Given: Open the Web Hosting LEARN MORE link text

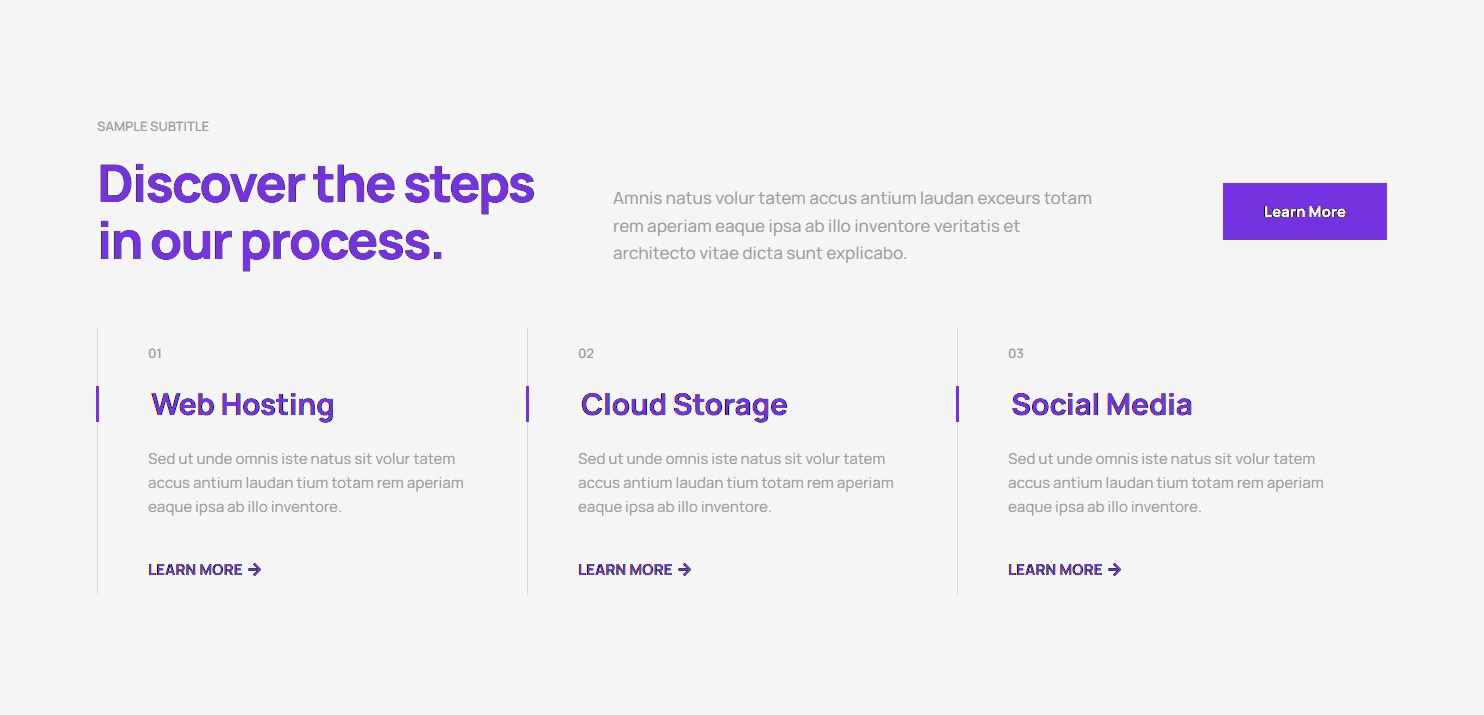Looking at the screenshot, I should pyautogui.click(x=195, y=570).
